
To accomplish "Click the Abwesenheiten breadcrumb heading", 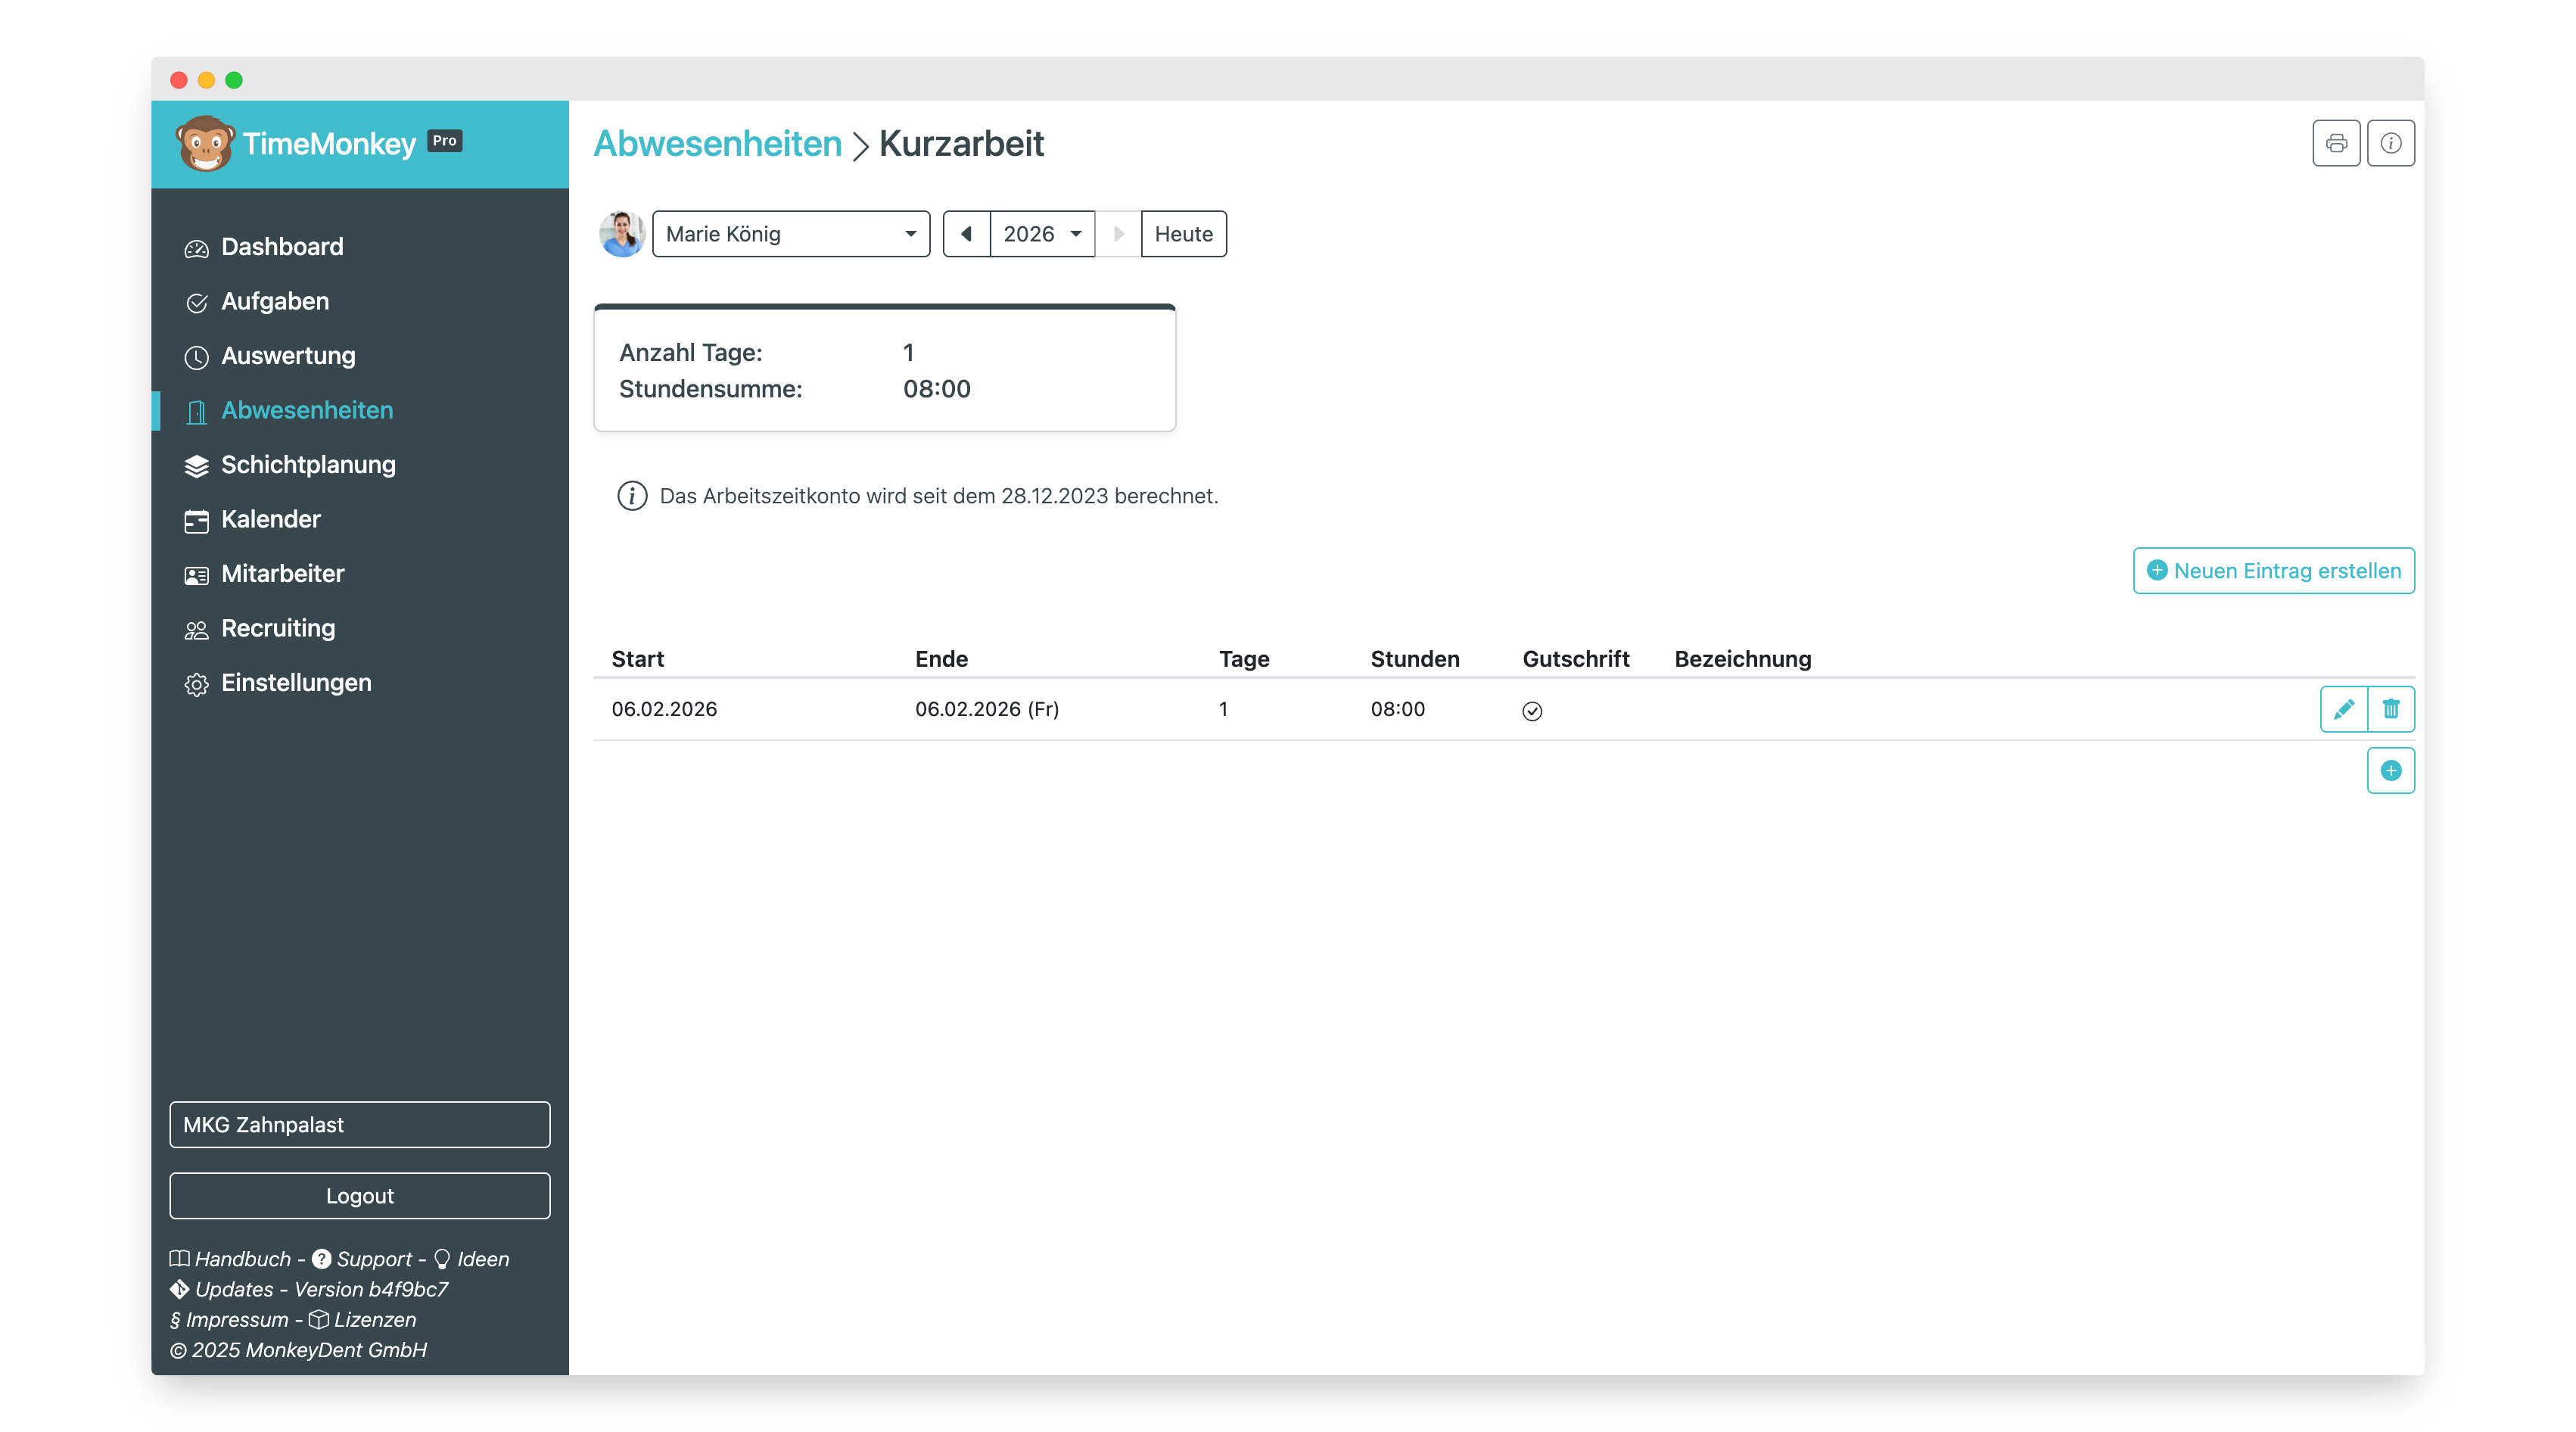I will pyautogui.click(x=717, y=144).
